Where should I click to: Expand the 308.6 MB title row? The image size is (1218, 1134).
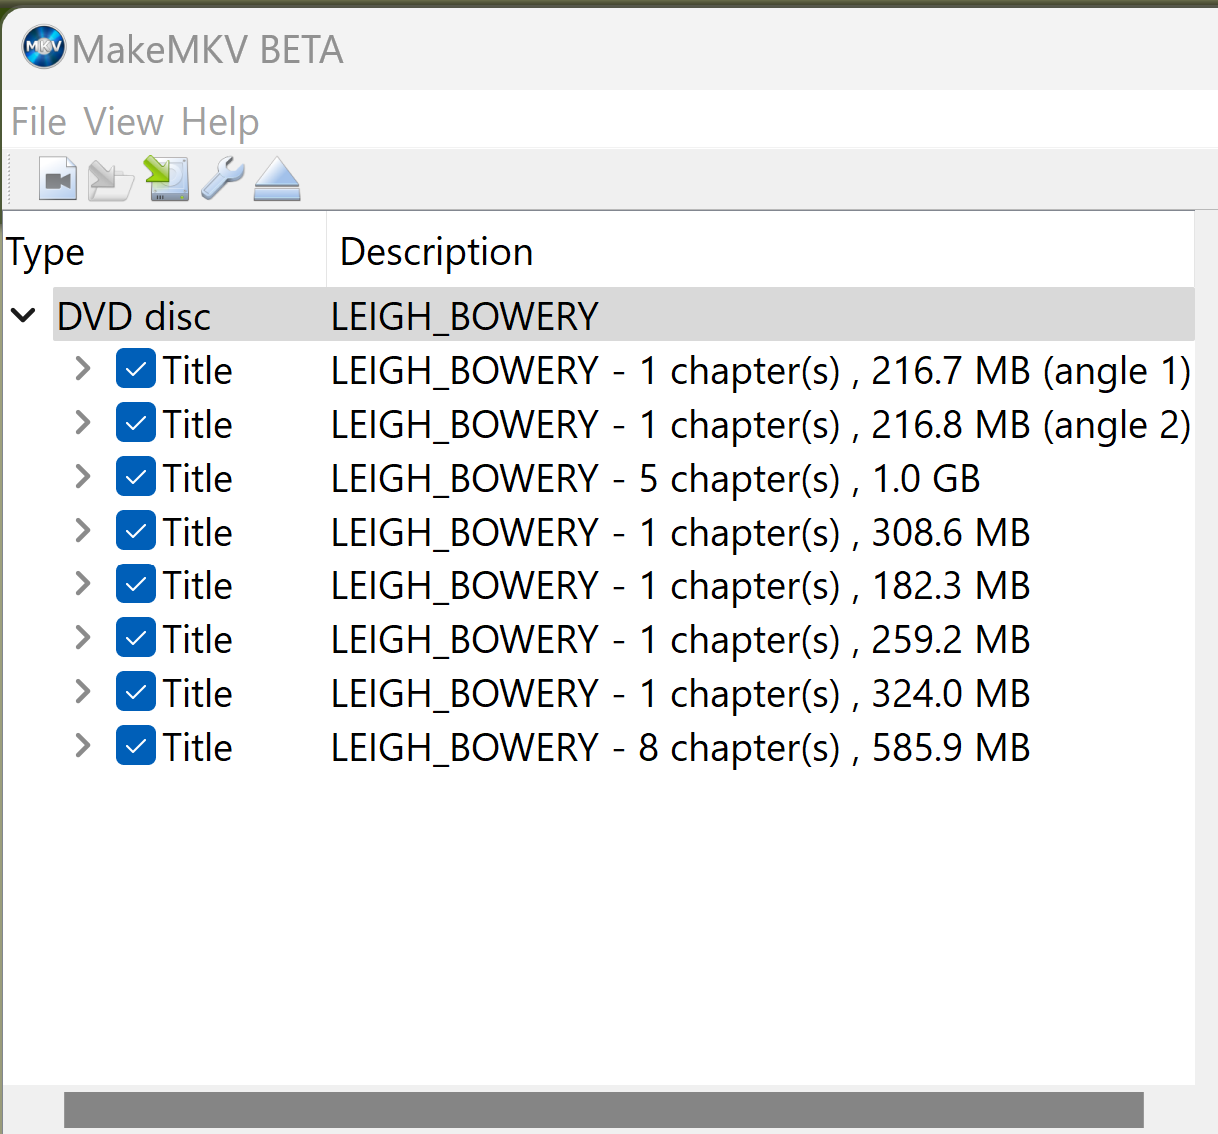[83, 531]
